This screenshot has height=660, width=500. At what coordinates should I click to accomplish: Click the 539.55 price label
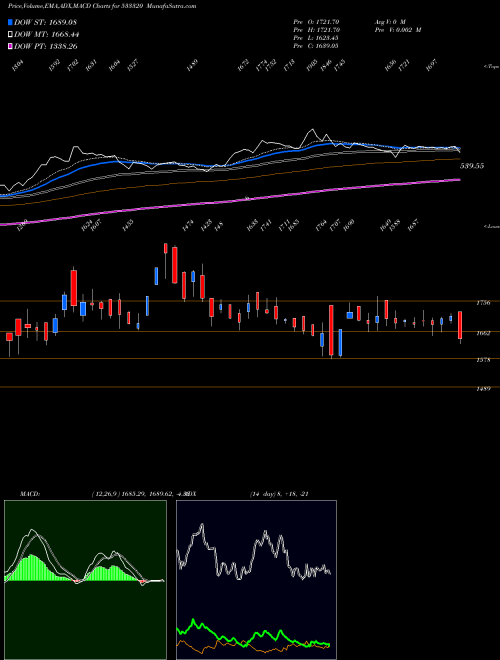coord(472,166)
